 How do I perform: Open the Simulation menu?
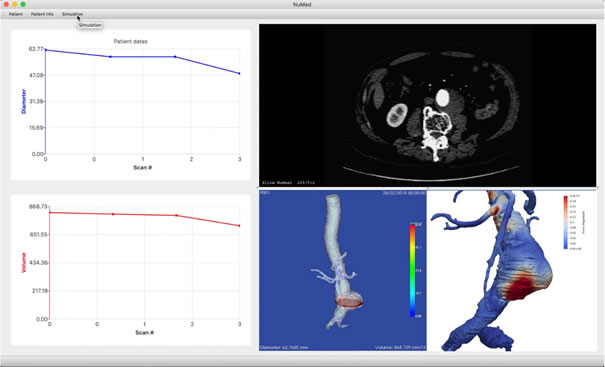pos(72,14)
